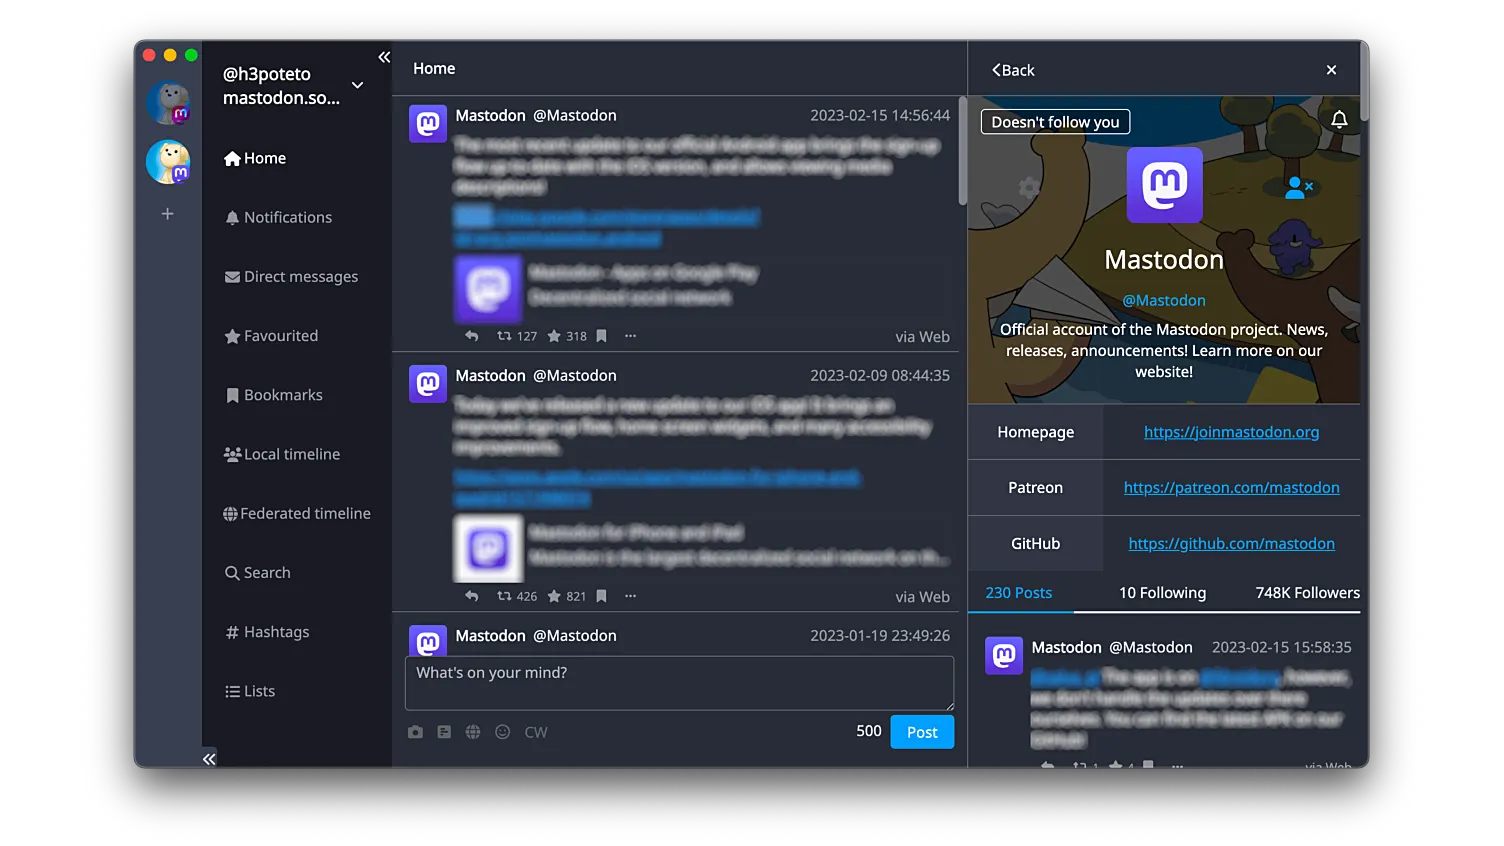Open the Favourited list

pos(271,336)
